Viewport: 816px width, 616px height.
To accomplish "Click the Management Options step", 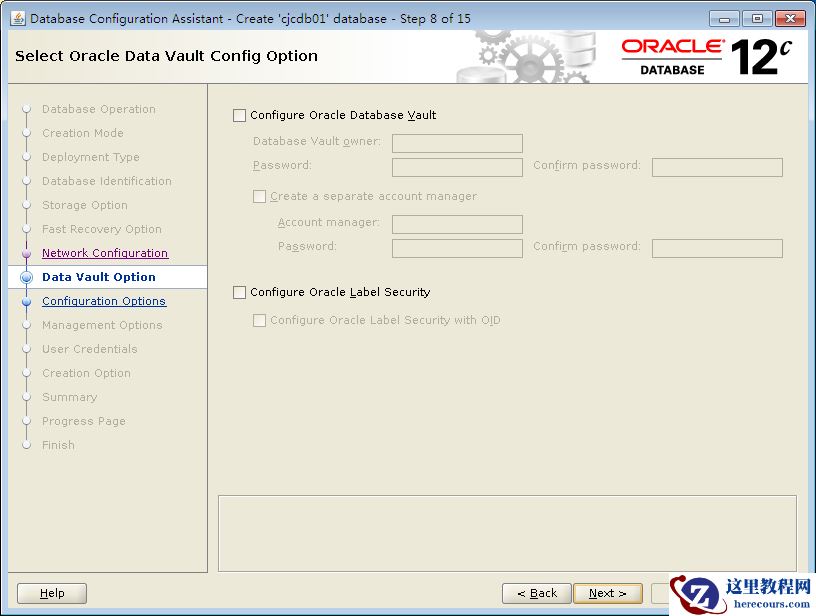I will click(102, 325).
